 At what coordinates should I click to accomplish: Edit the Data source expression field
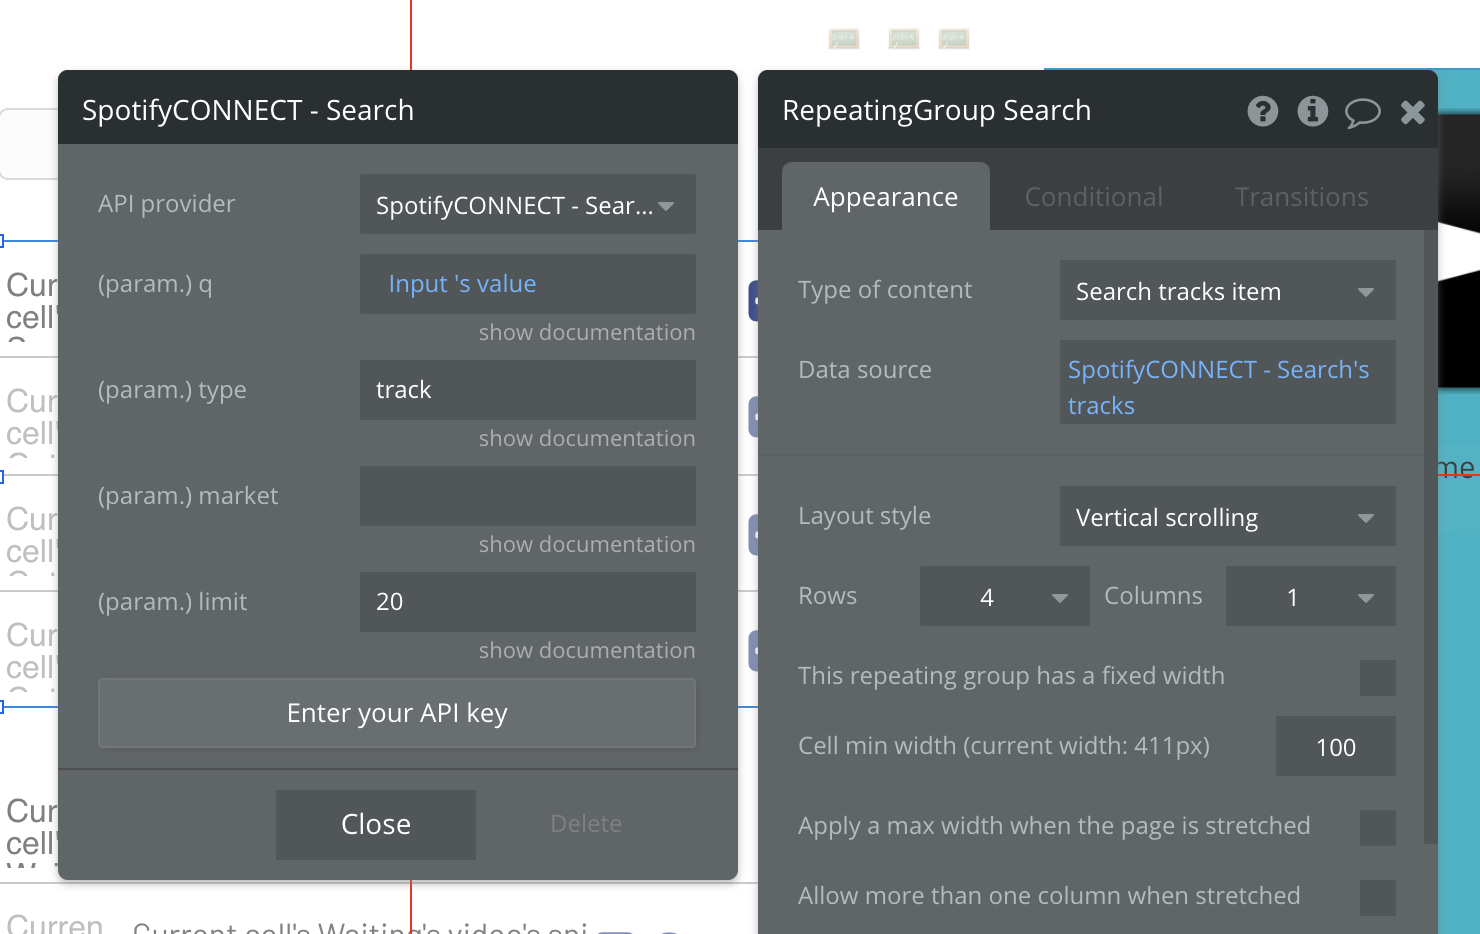click(1228, 382)
